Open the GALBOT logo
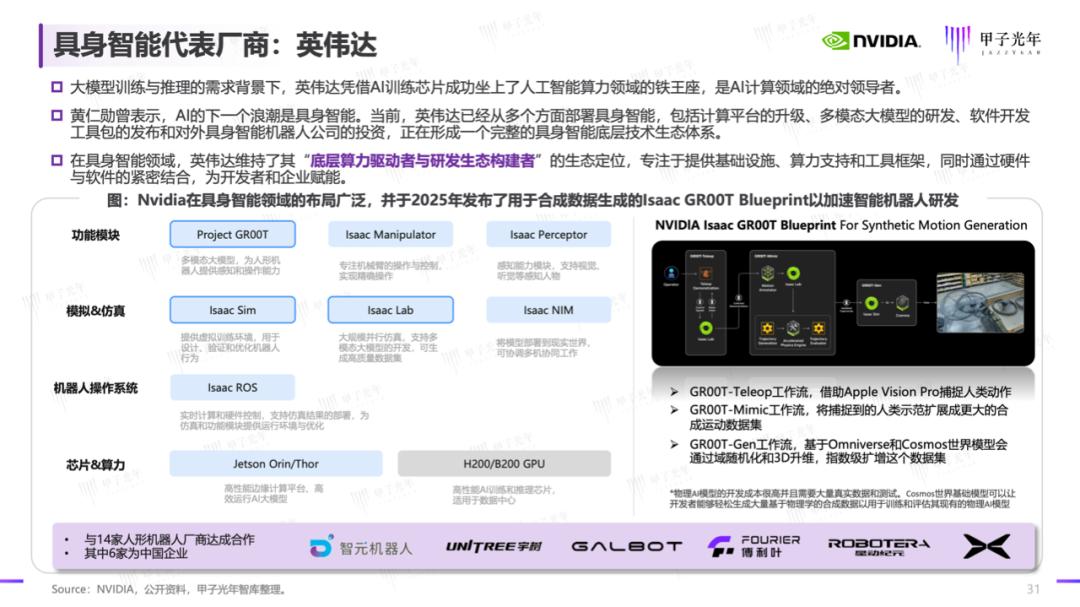 point(626,546)
